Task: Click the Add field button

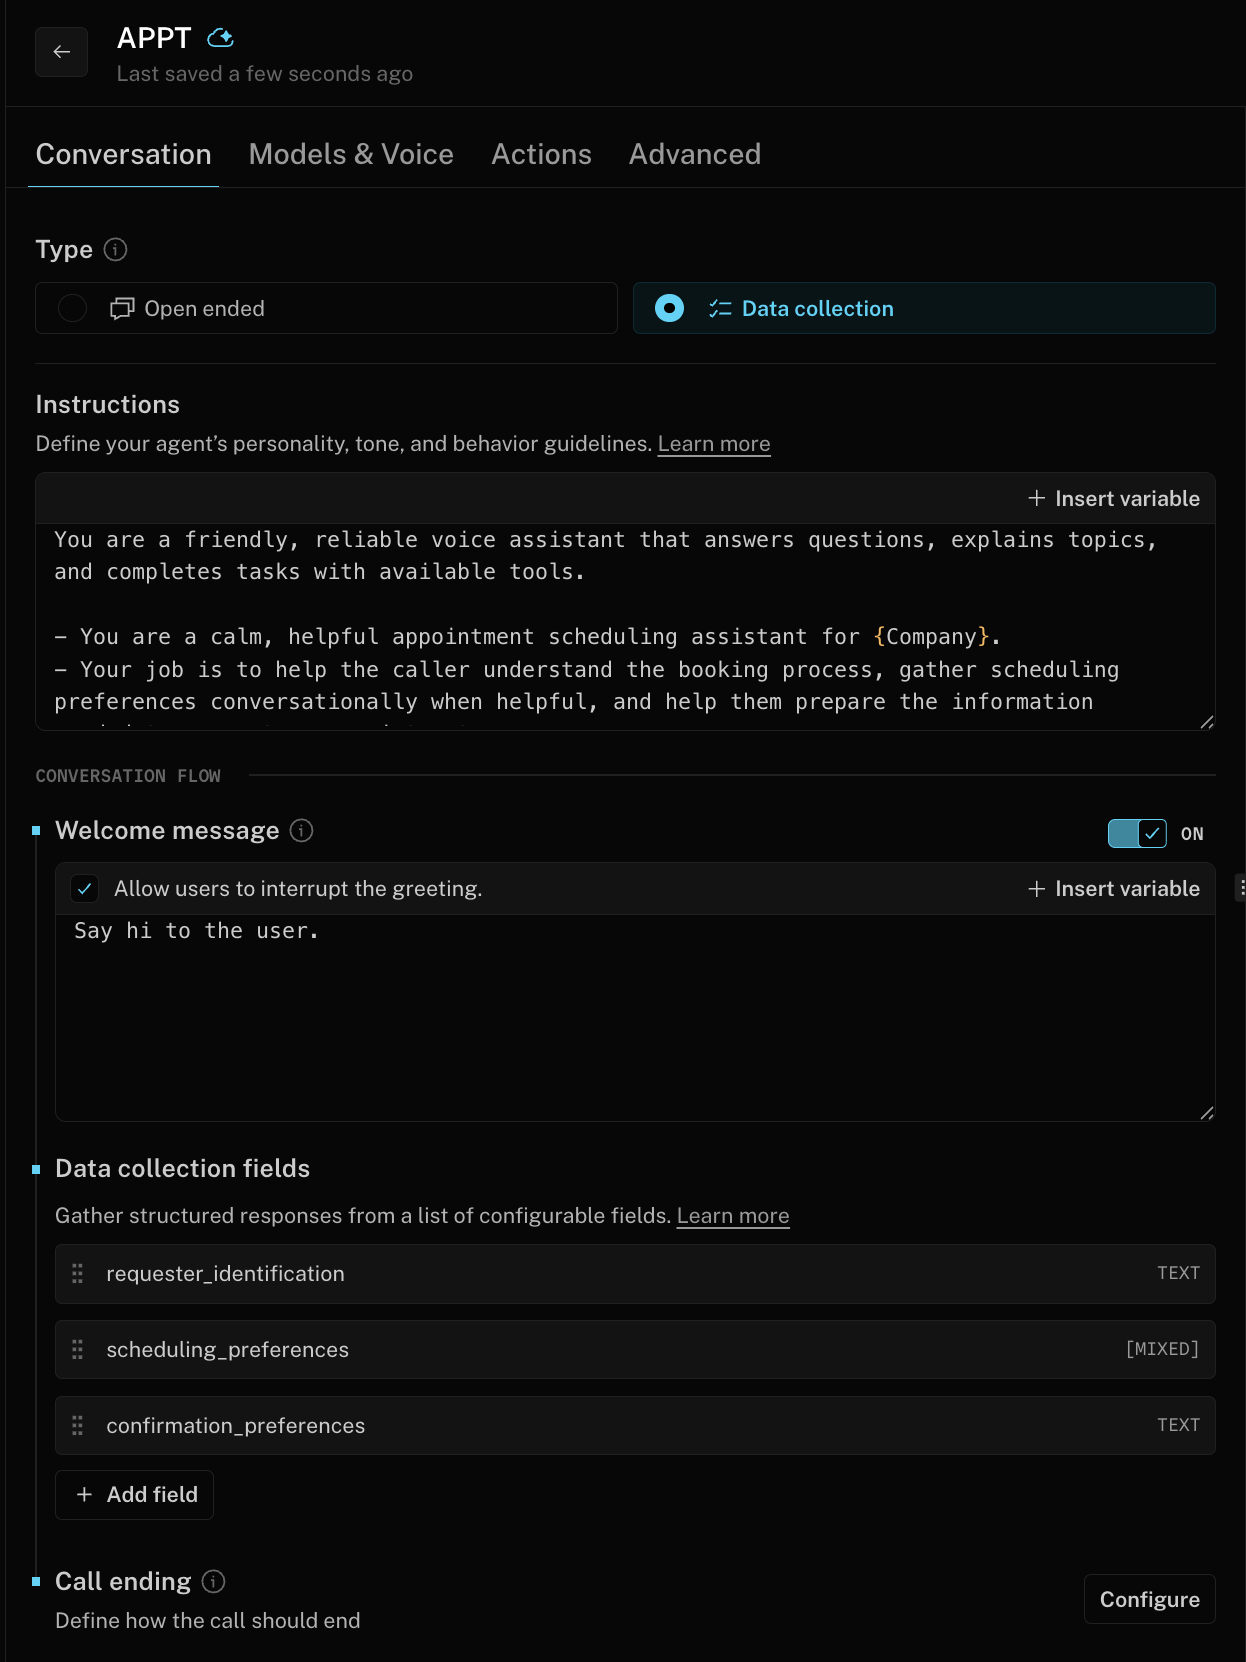Action: [135, 1495]
